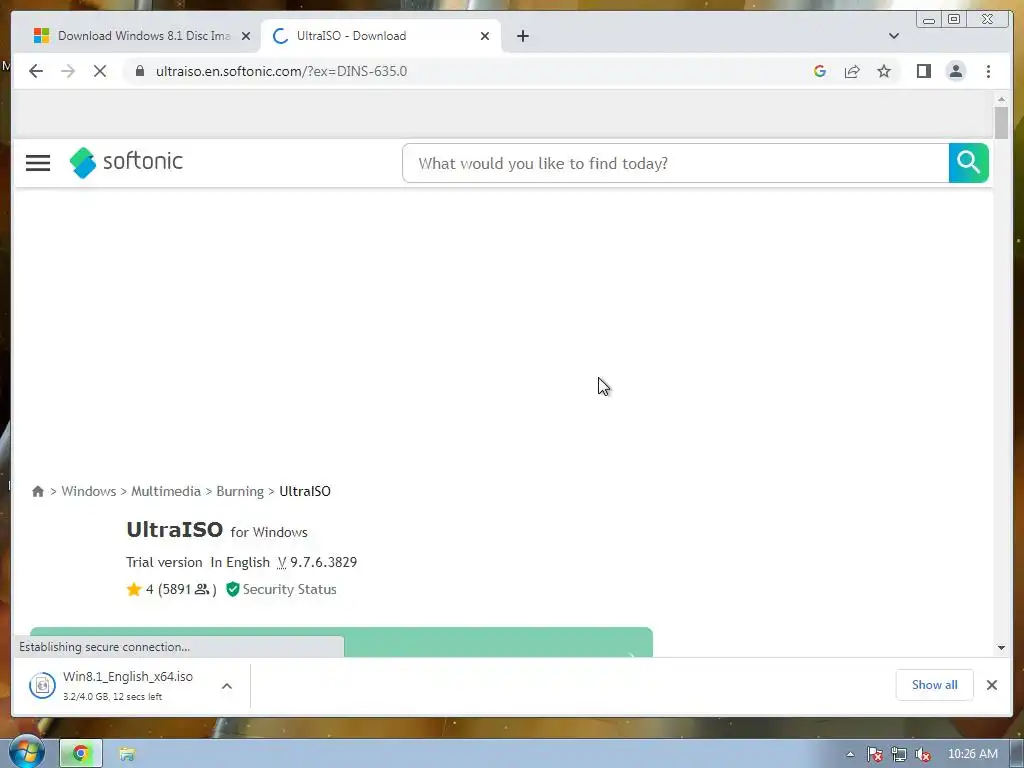View site info lock icon

pyautogui.click(x=139, y=71)
